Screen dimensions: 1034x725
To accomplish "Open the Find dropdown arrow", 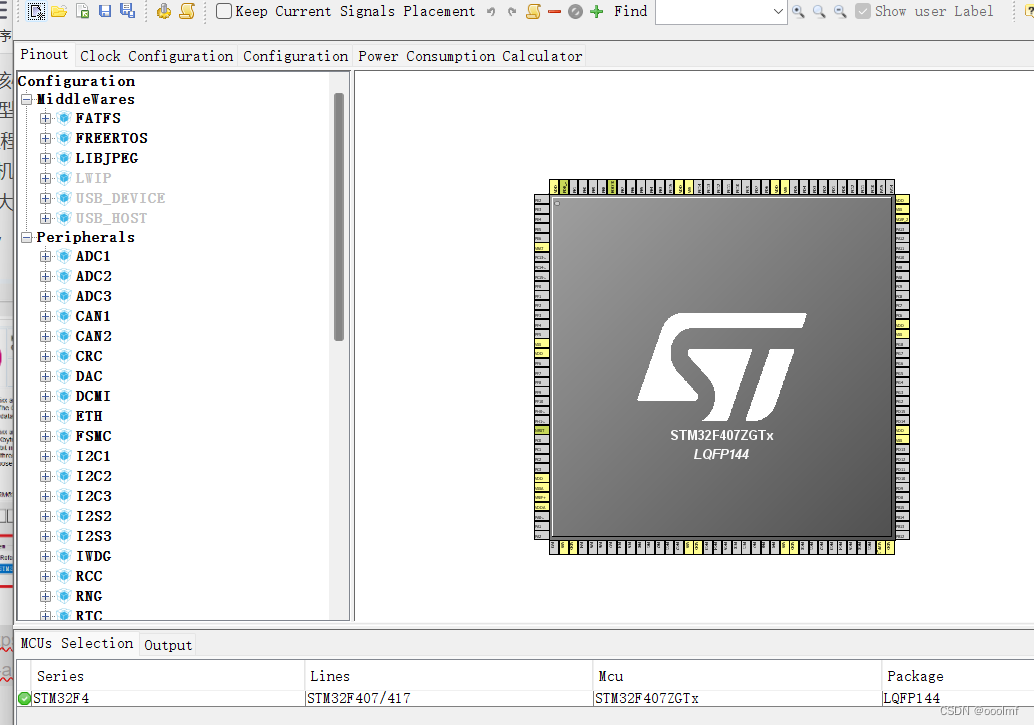I will 778,11.
